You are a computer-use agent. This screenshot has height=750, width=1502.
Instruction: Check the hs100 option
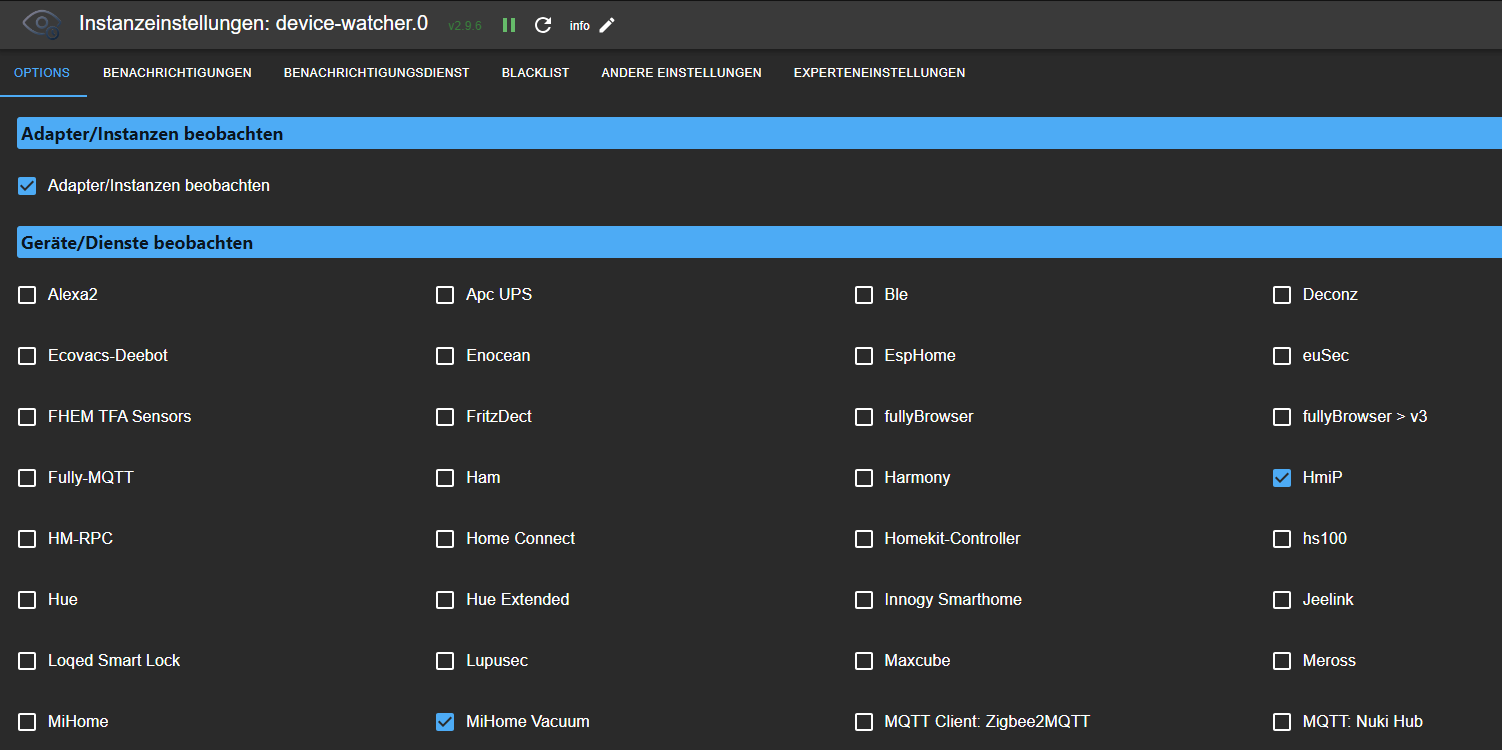pos(1282,539)
